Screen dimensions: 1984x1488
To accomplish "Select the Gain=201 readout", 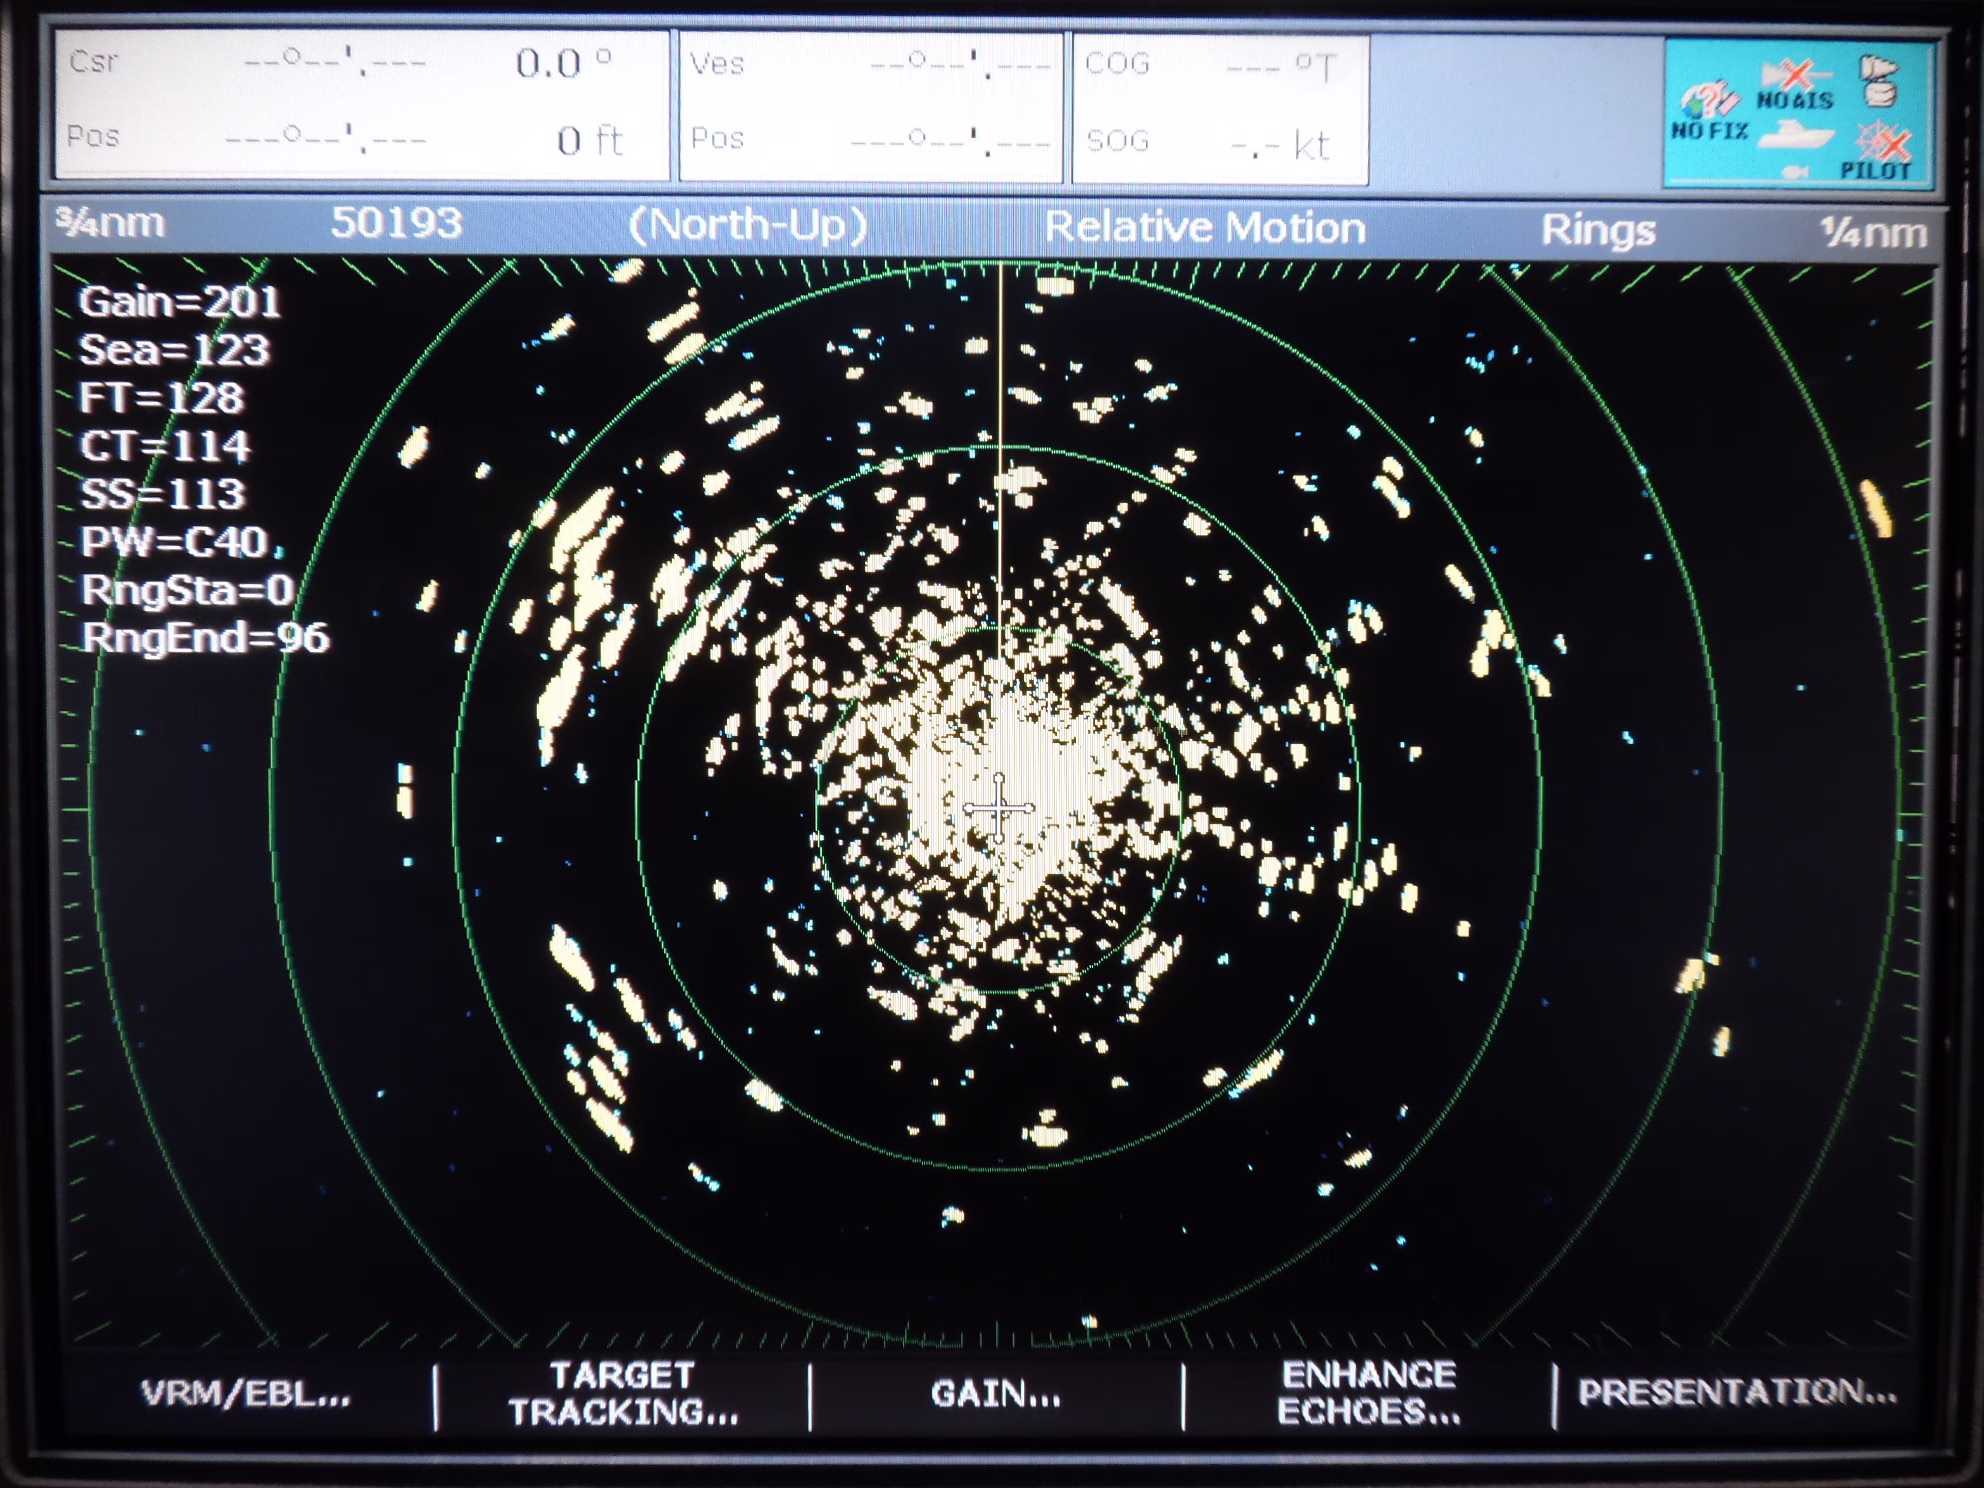I will [179, 302].
